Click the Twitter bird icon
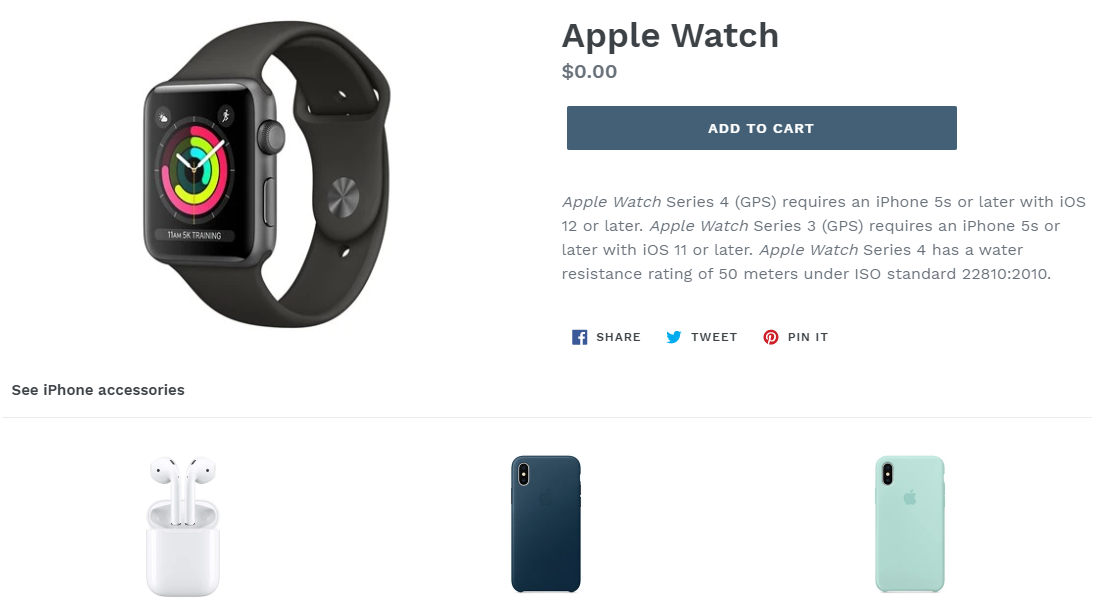 click(x=673, y=337)
